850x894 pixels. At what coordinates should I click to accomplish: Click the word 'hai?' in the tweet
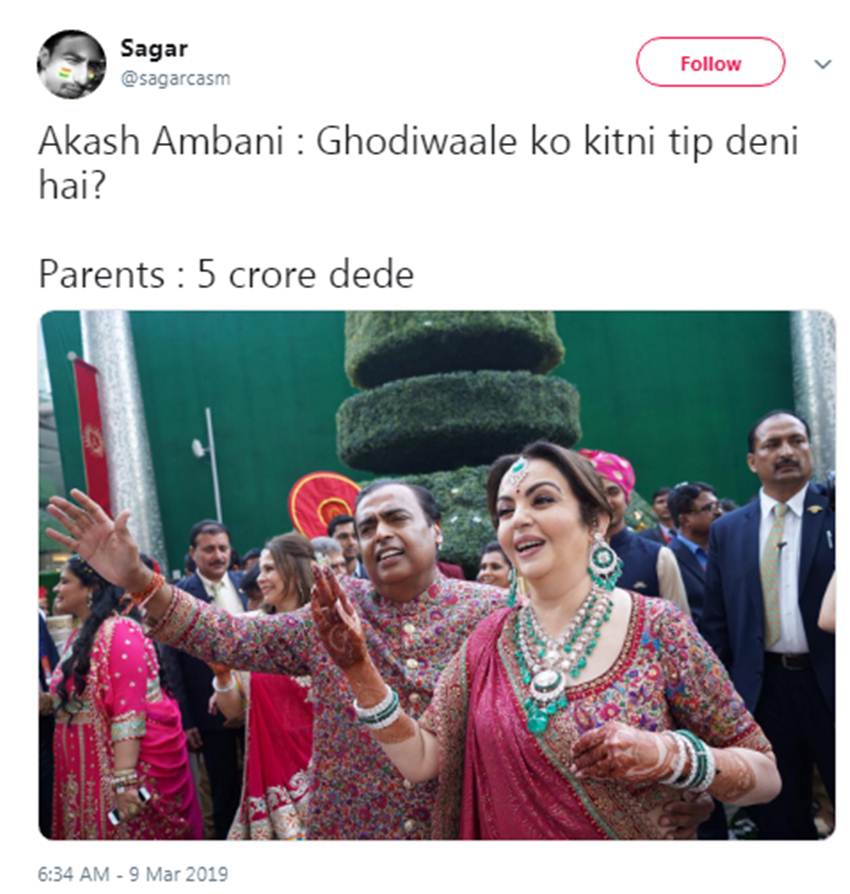(x=72, y=186)
